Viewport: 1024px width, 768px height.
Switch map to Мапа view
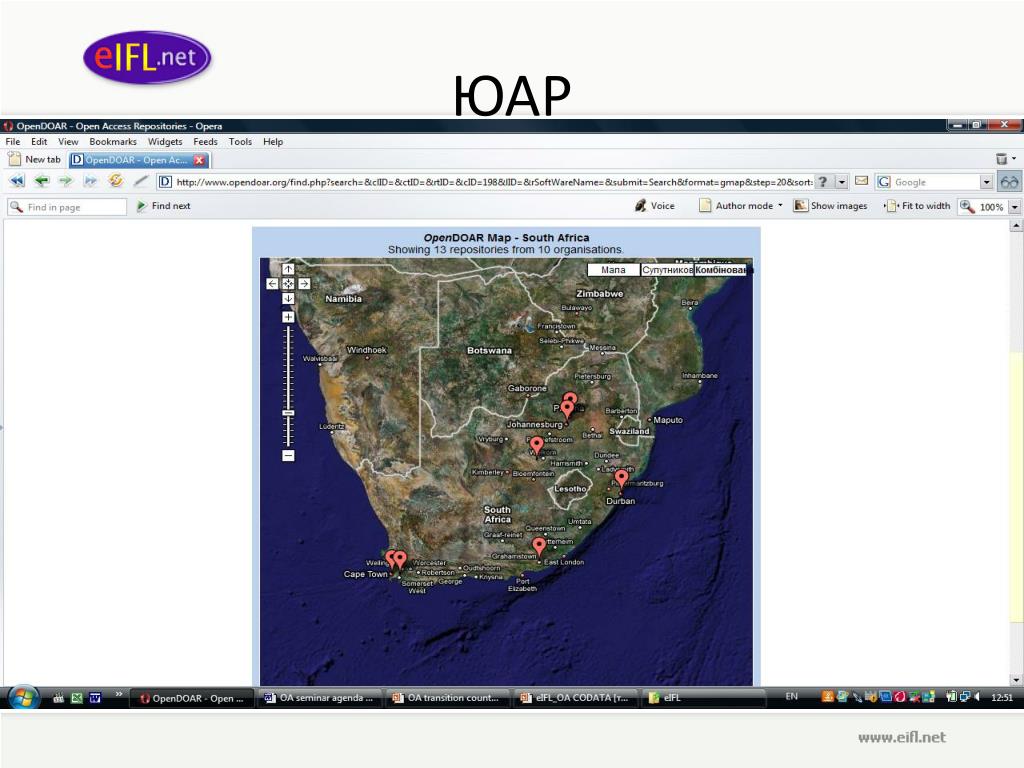[x=613, y=270]
